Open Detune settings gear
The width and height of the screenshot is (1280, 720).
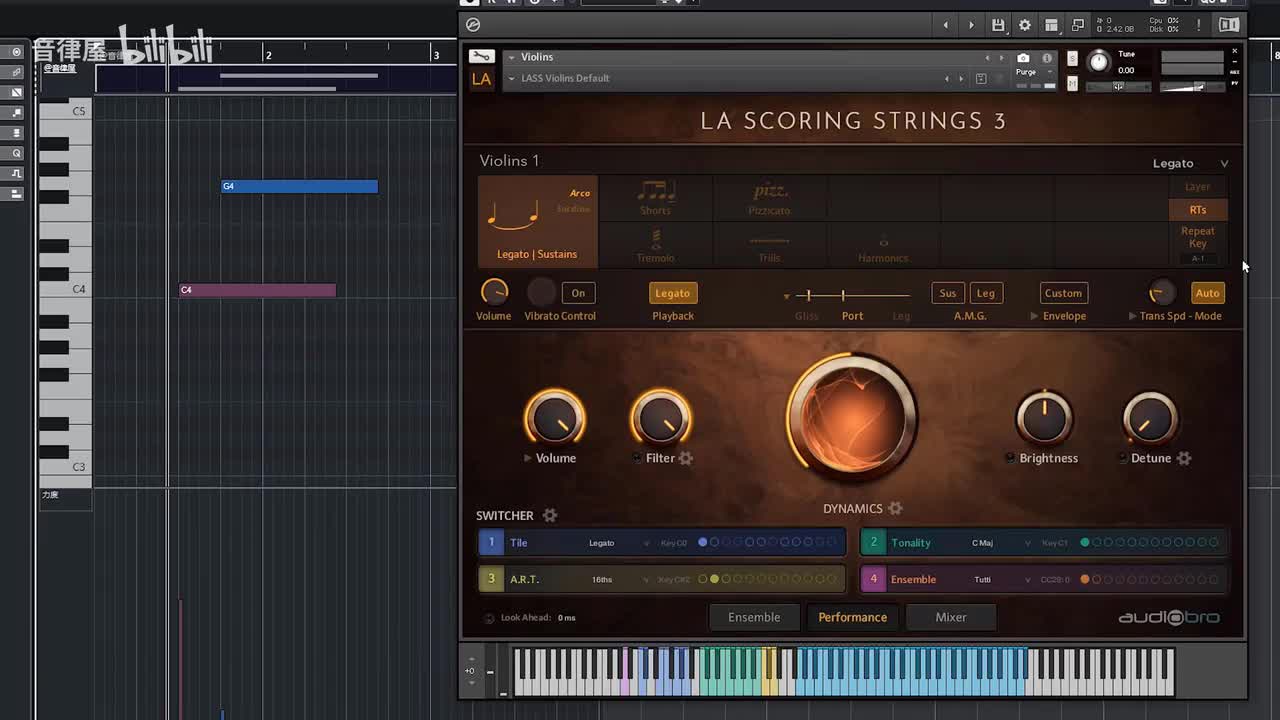(1184, 458)
